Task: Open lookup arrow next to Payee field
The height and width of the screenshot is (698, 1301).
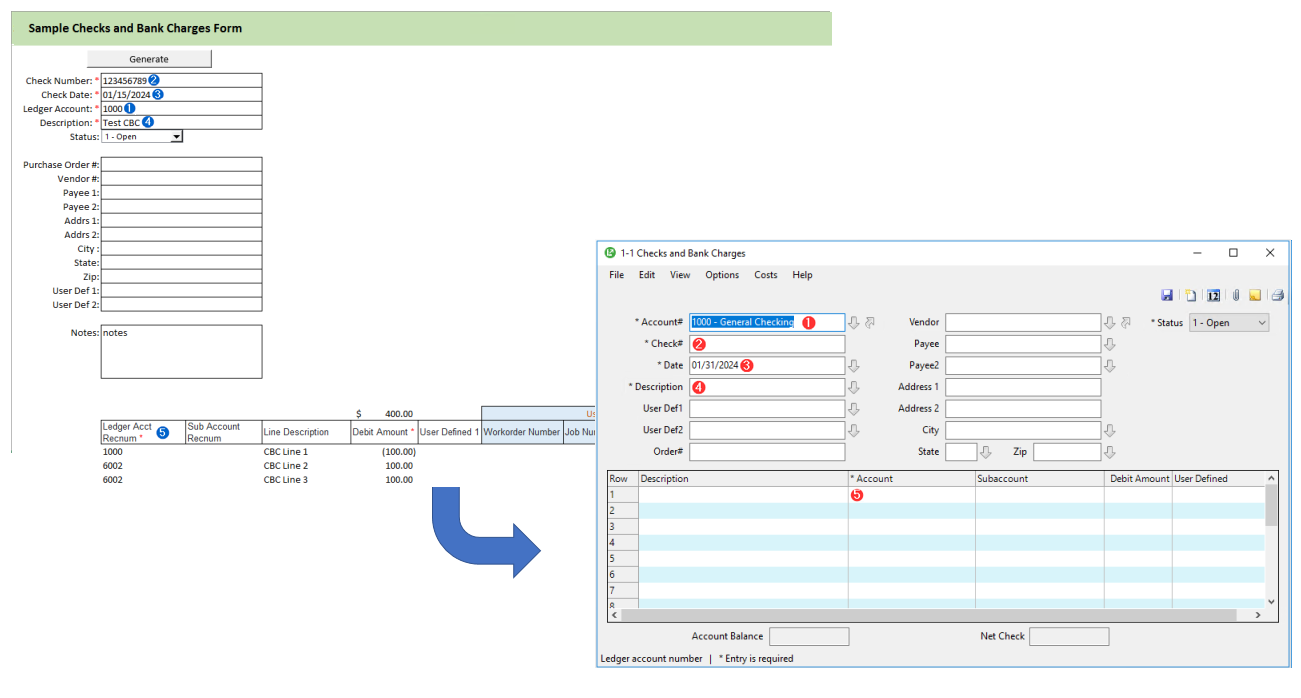Action: [x=1110, y=344]
